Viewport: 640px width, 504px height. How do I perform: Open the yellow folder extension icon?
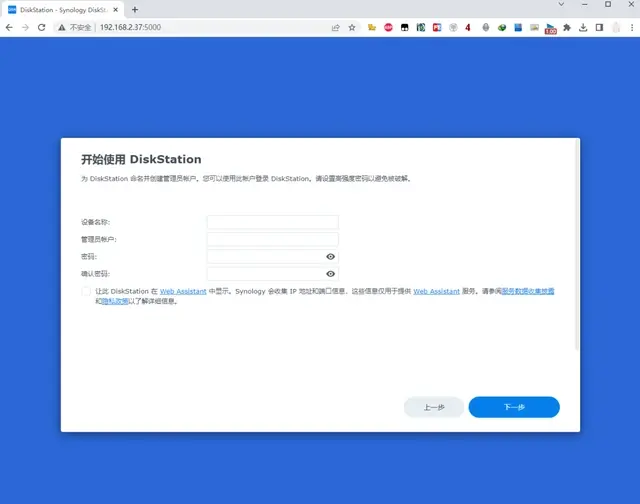click(x=372, y=27)
